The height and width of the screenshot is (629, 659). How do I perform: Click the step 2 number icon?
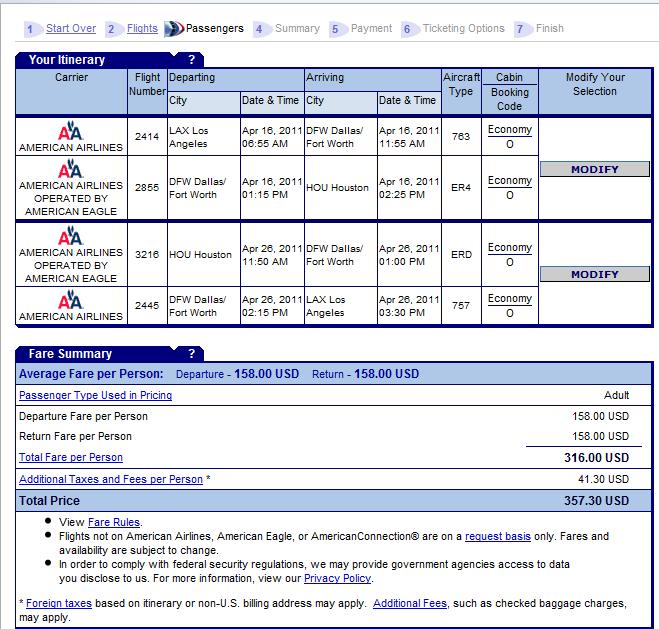pos(114,29)
